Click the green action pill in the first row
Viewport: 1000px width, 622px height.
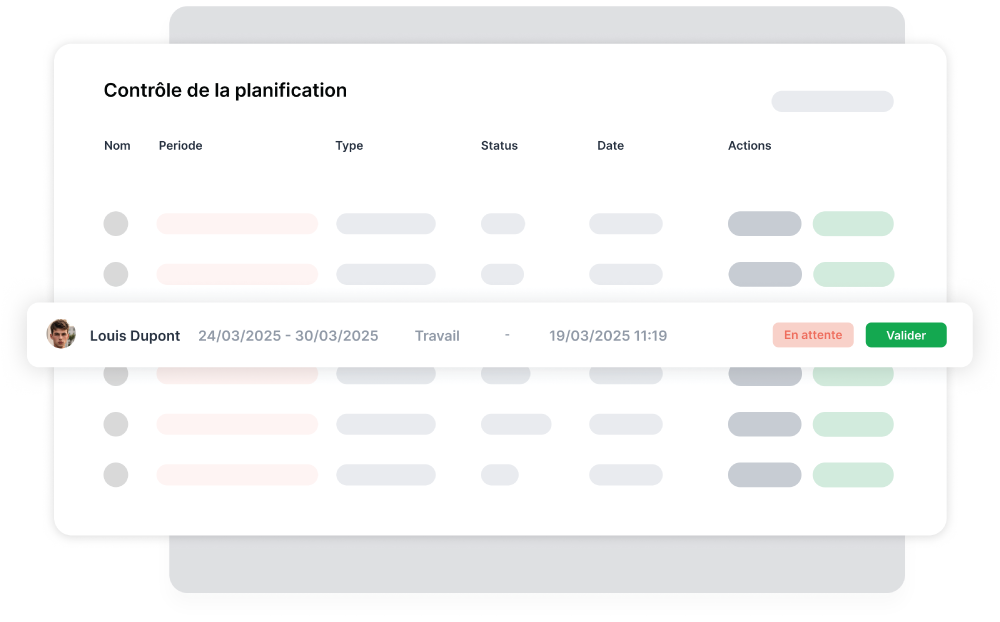pyautogui.click(x=853, y=224)
